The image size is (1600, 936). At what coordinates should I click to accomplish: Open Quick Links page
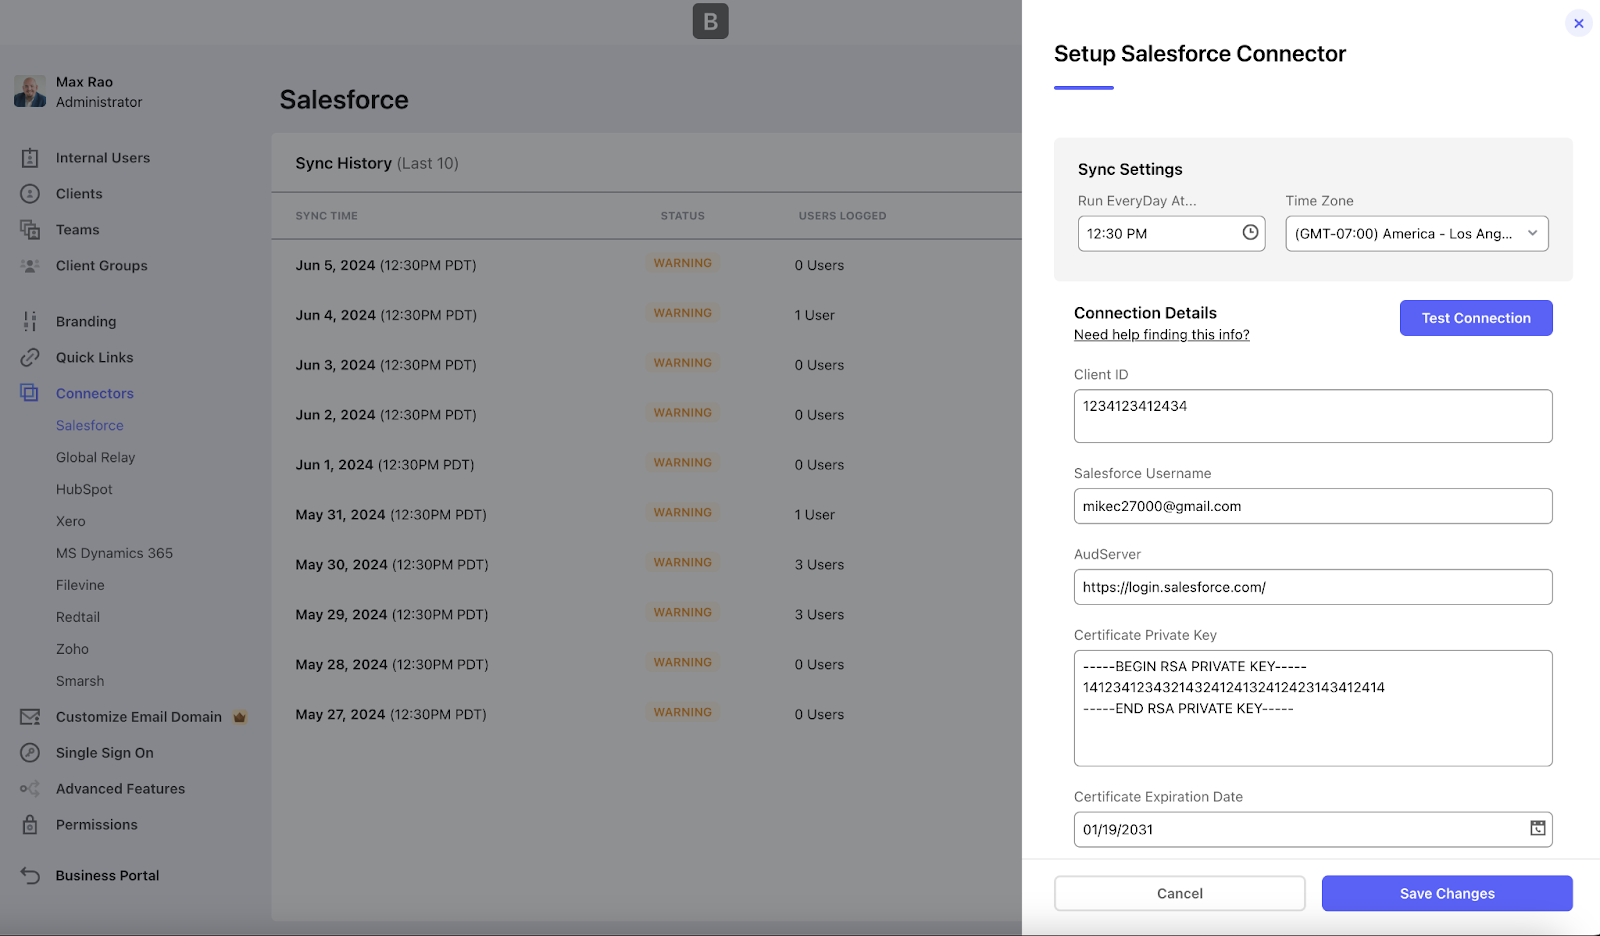[x=95, y=358]
